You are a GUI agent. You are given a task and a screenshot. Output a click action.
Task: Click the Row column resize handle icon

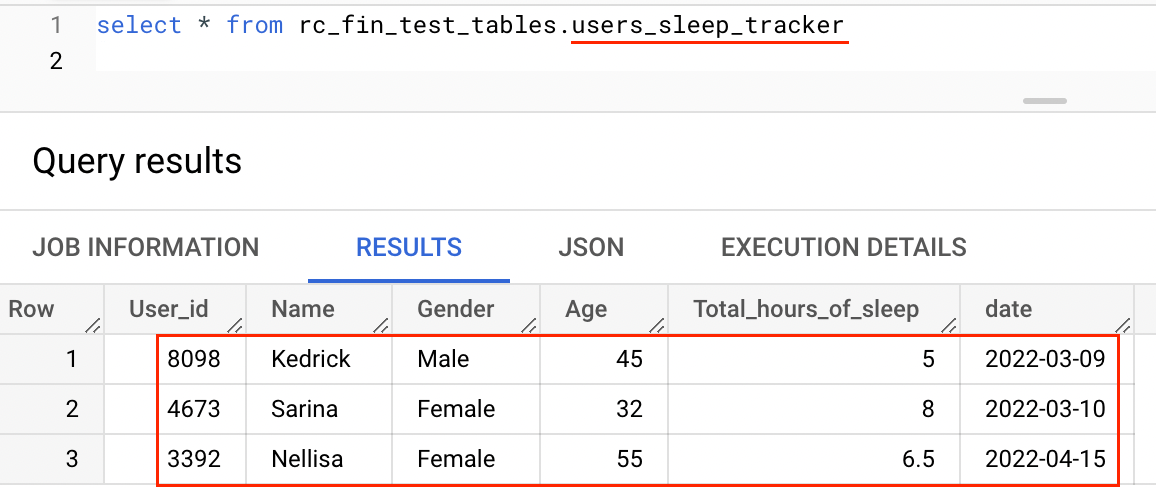tap(94, 324)
